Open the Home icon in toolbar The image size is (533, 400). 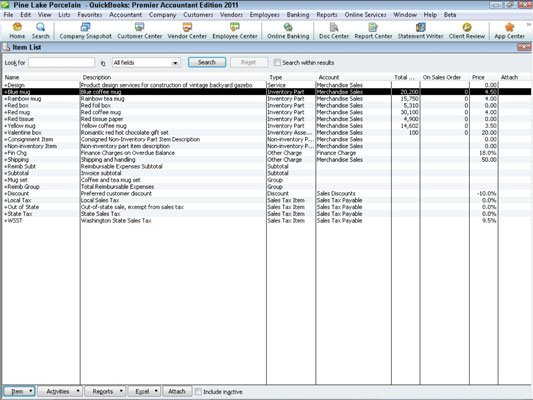17,27
